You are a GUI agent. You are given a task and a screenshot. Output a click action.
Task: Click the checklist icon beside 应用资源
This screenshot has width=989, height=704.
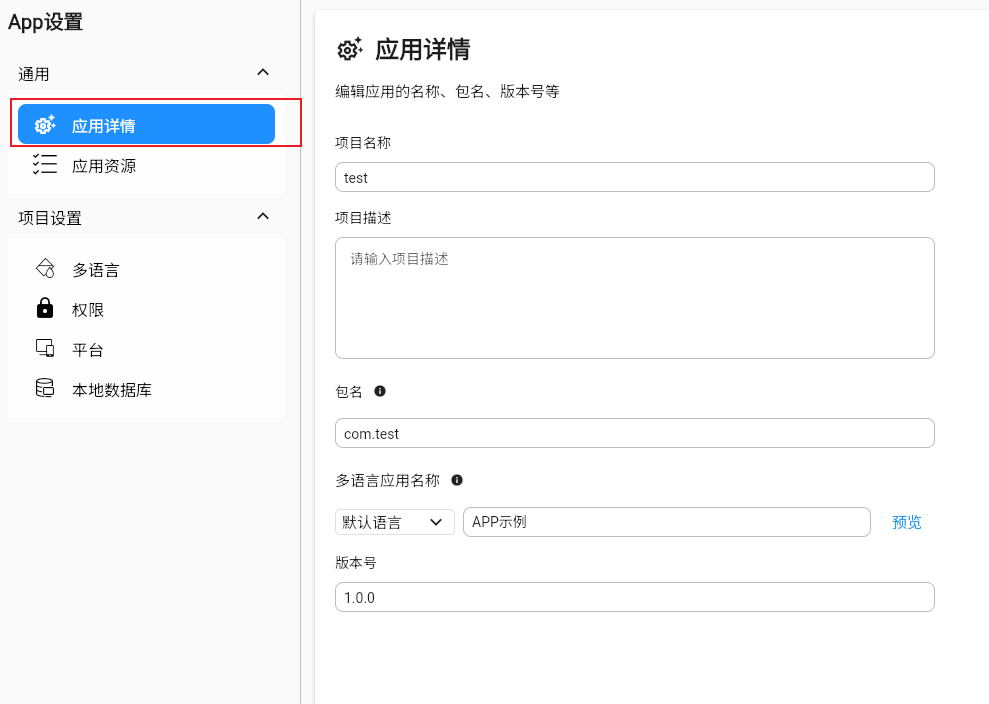[45, 164]
